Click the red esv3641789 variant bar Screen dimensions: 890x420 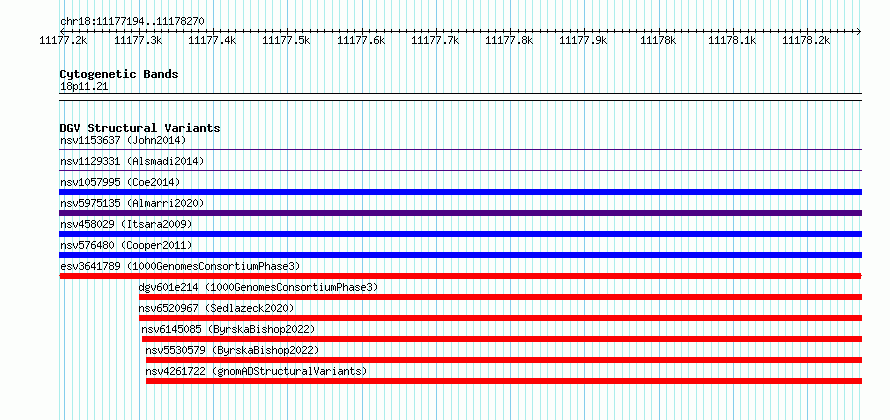tap(461, 276)
